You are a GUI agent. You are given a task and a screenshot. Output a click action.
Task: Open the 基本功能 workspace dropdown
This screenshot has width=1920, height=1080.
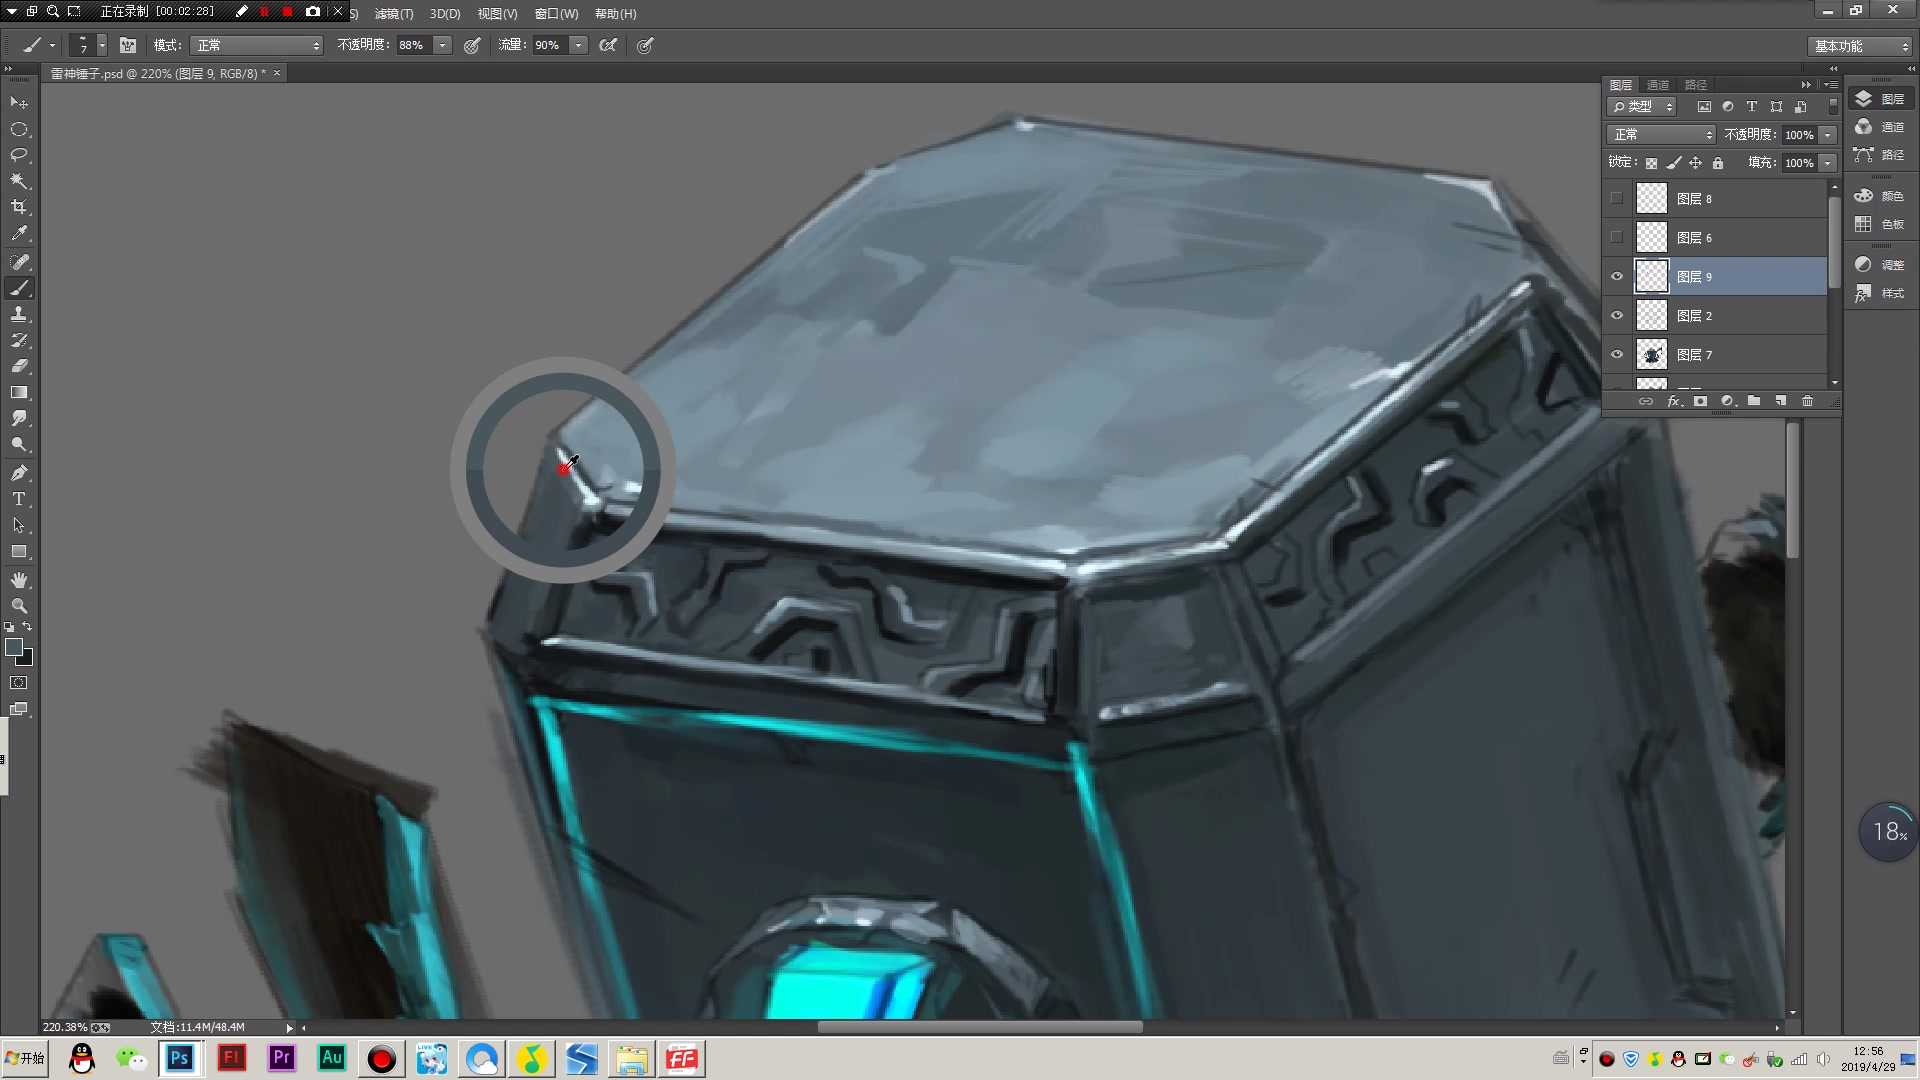point(1860,46)
